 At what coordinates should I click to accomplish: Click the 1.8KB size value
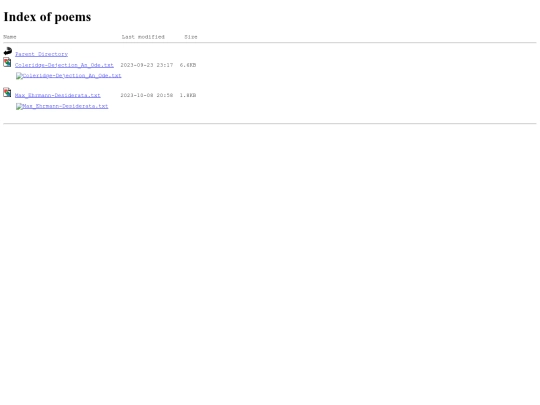[188, 95]
